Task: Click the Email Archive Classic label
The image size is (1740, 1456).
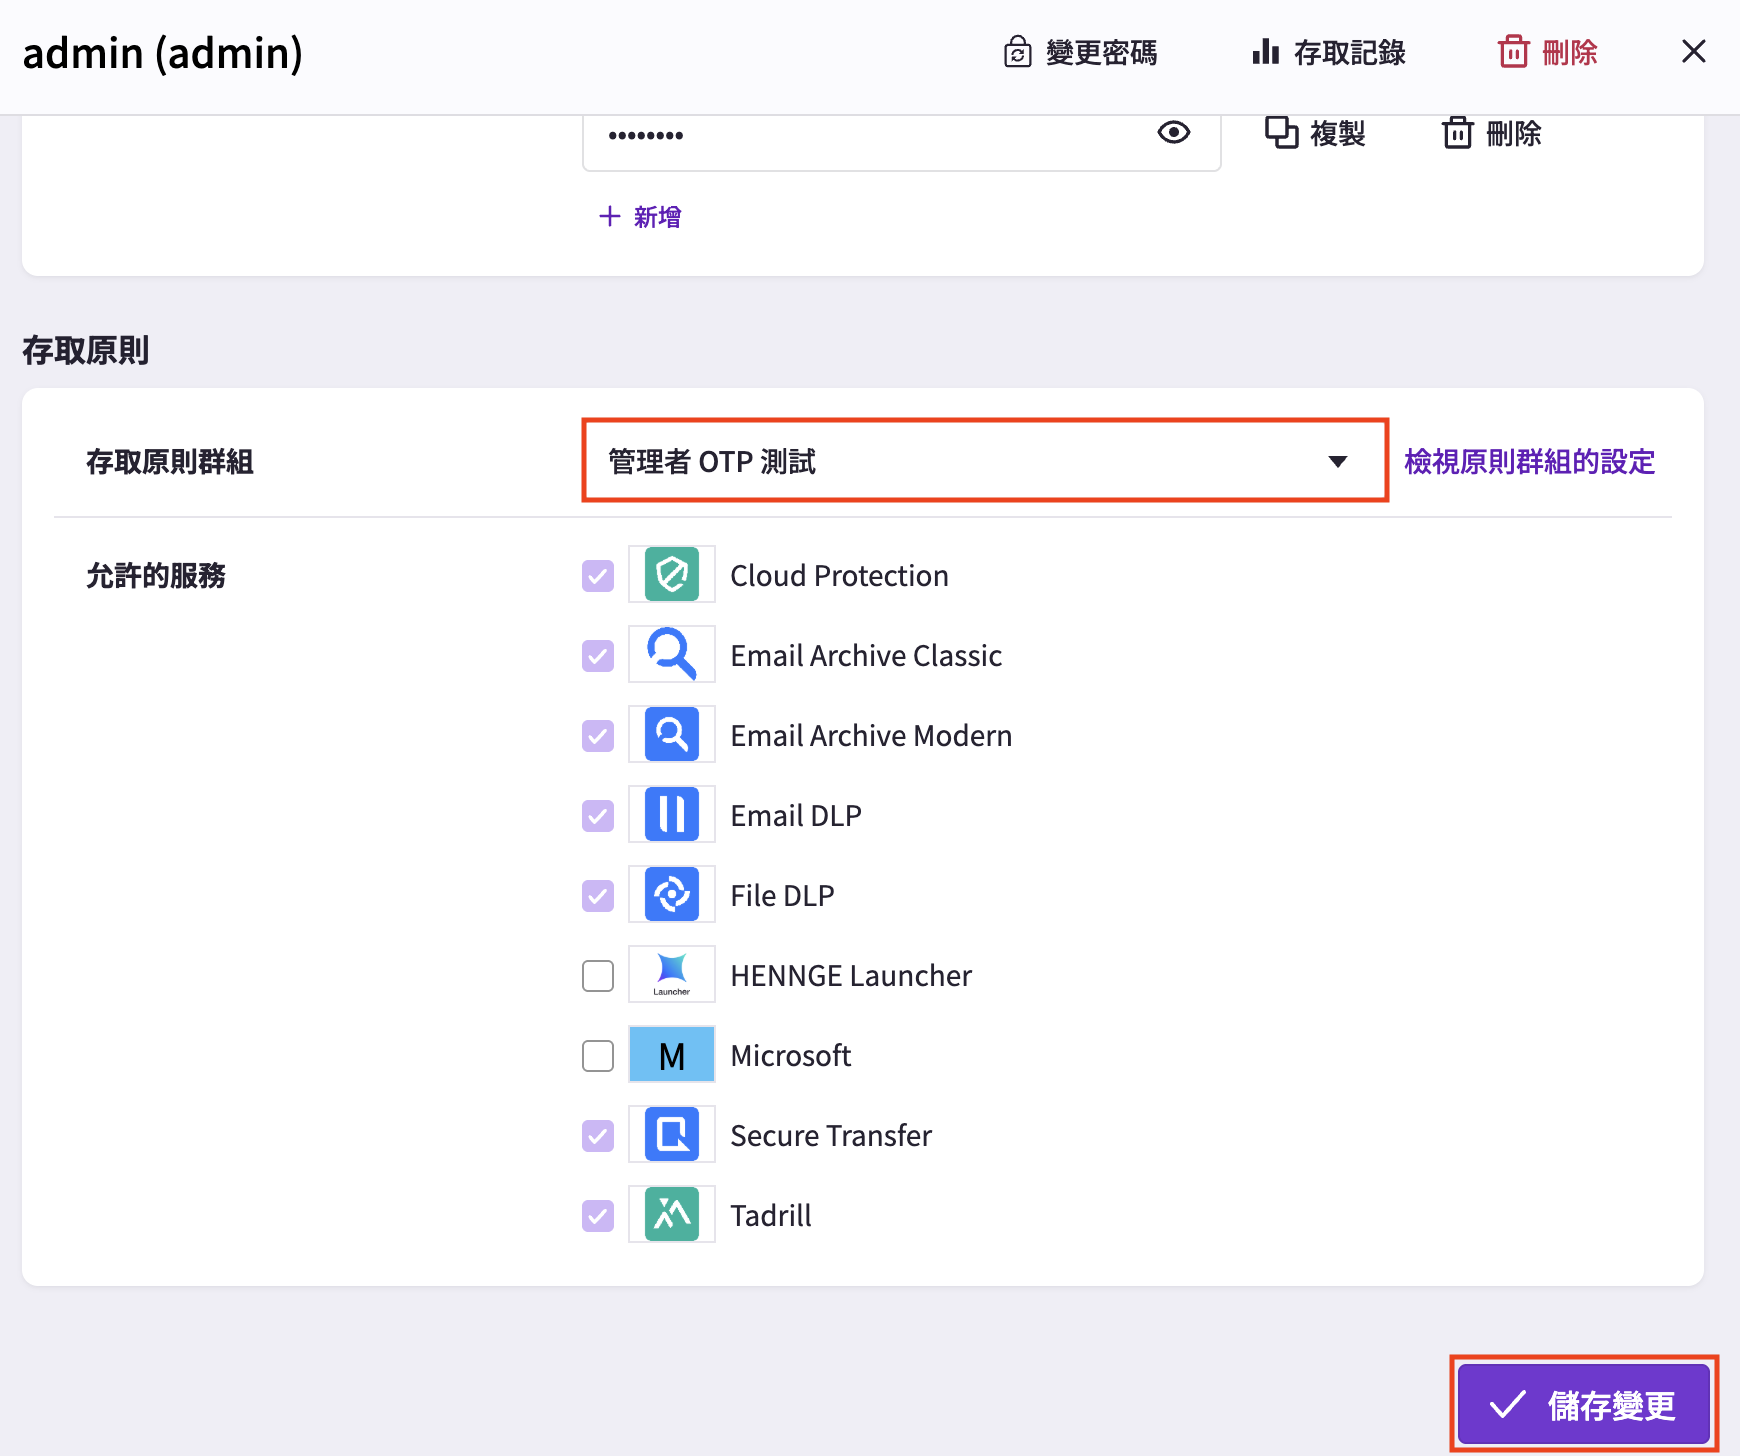Action: (x=866, y=655)
